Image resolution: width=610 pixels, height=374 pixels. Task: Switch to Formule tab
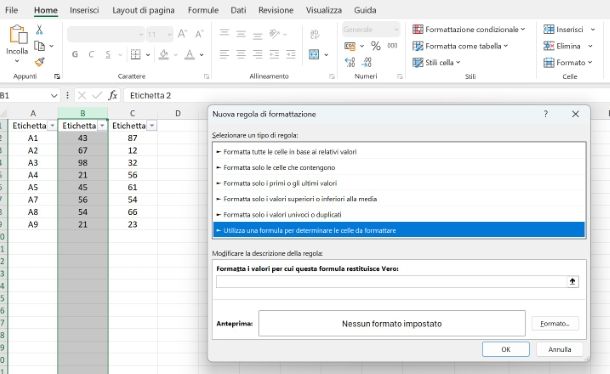(x=203, y=10)
